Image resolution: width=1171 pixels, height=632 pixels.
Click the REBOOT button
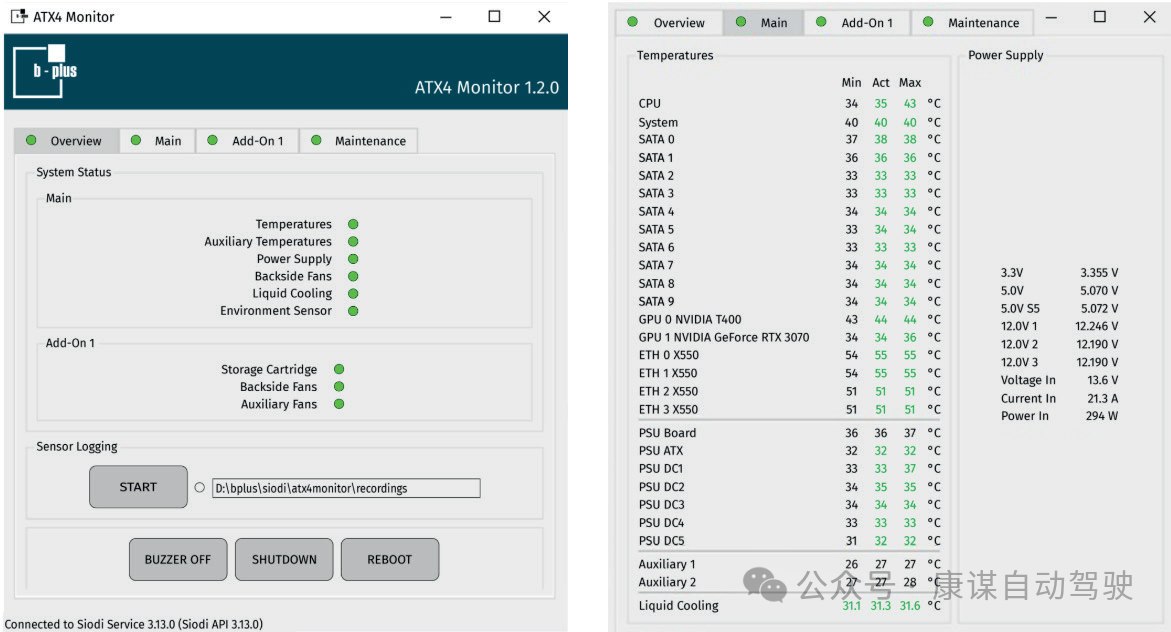(390, 560)
